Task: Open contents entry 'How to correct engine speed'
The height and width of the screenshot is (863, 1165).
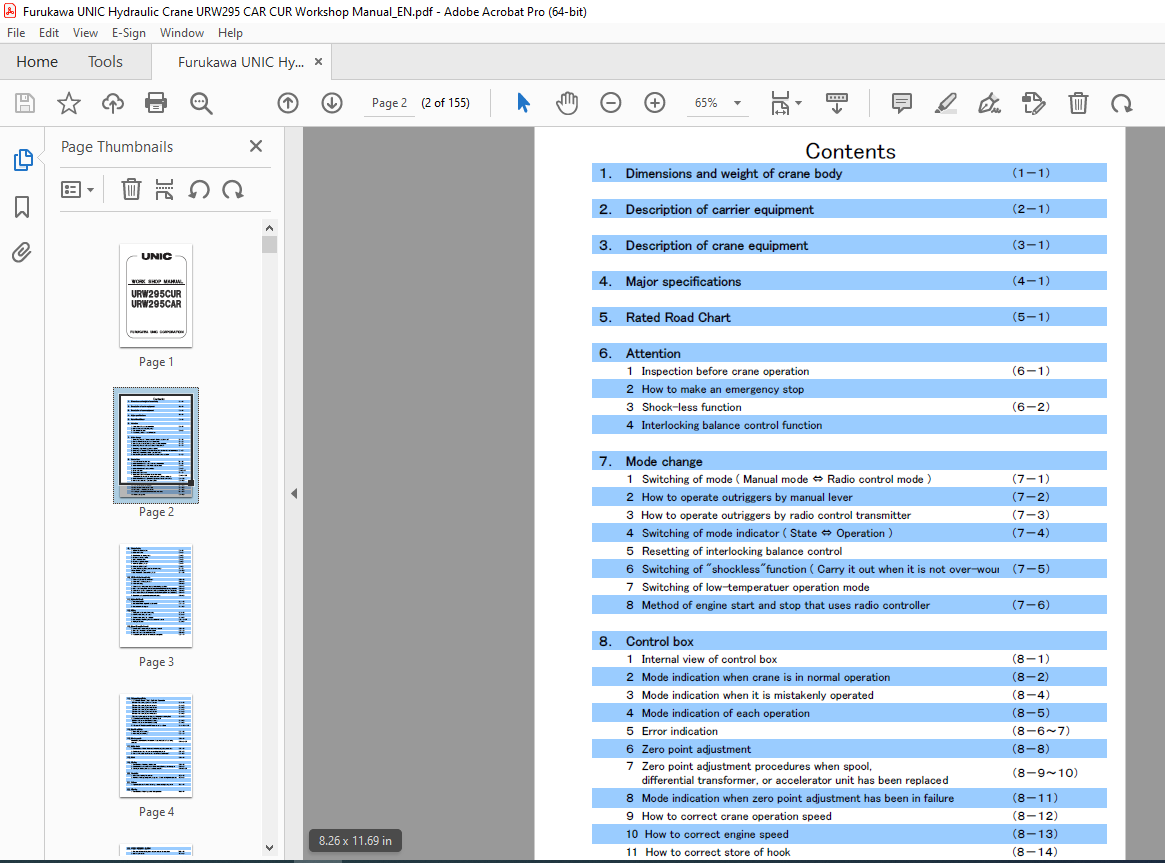Action: tap(849, 834)
